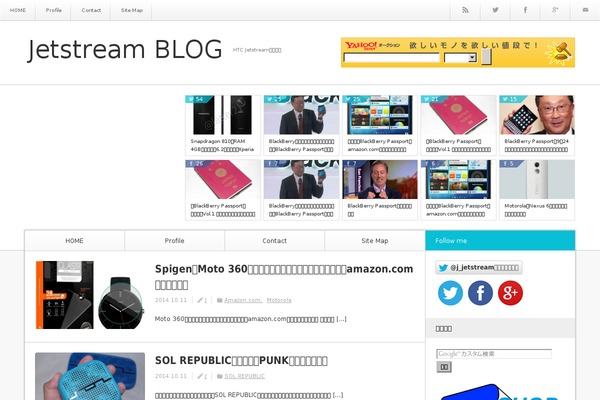Click the Facebook icon in top bar
Viewport: 600px width, 400px height.
coord(525,10)
